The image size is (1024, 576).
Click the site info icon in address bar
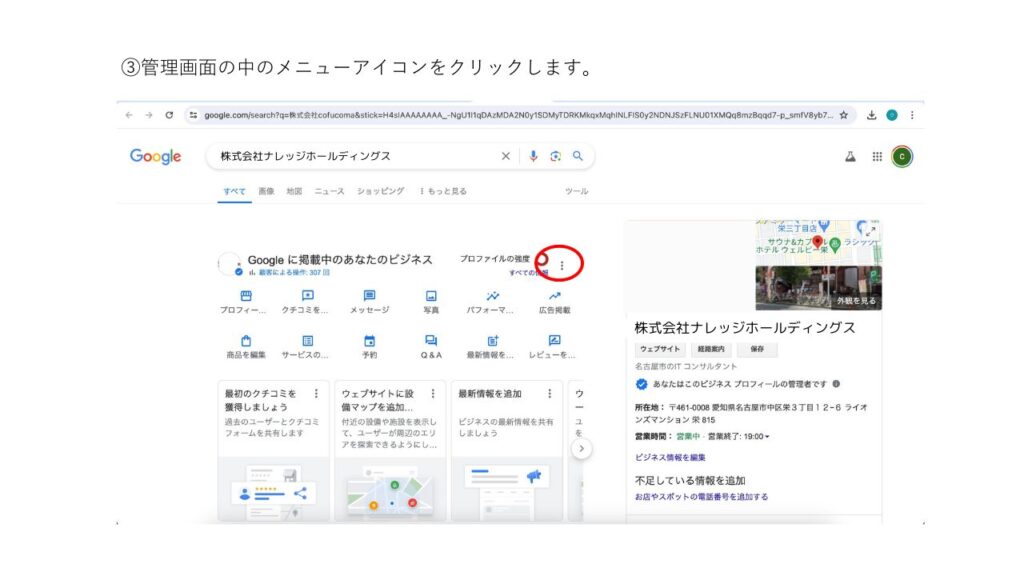tap(193, 115)
